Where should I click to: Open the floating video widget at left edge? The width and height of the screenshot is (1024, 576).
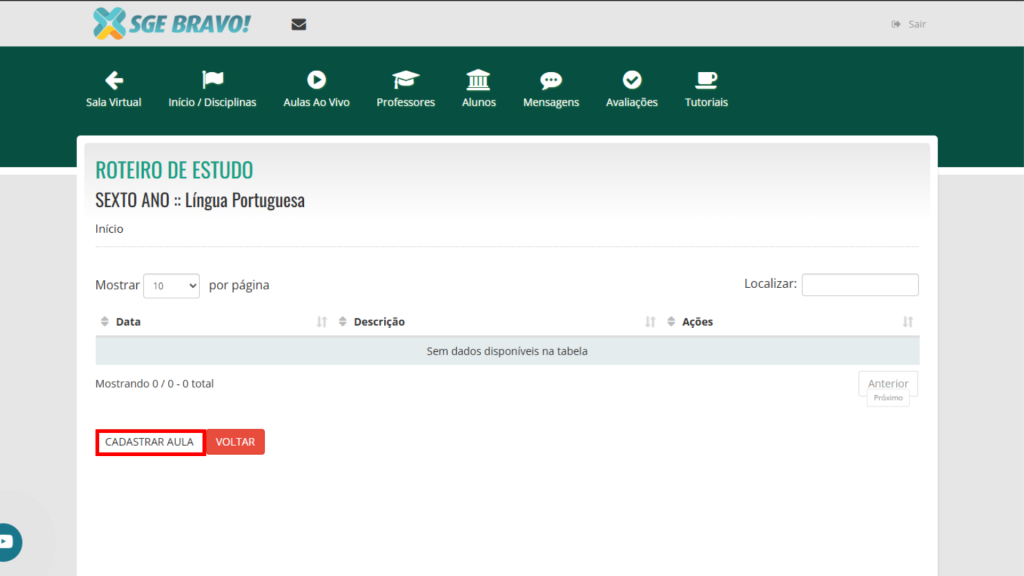(x=7, y=542)
